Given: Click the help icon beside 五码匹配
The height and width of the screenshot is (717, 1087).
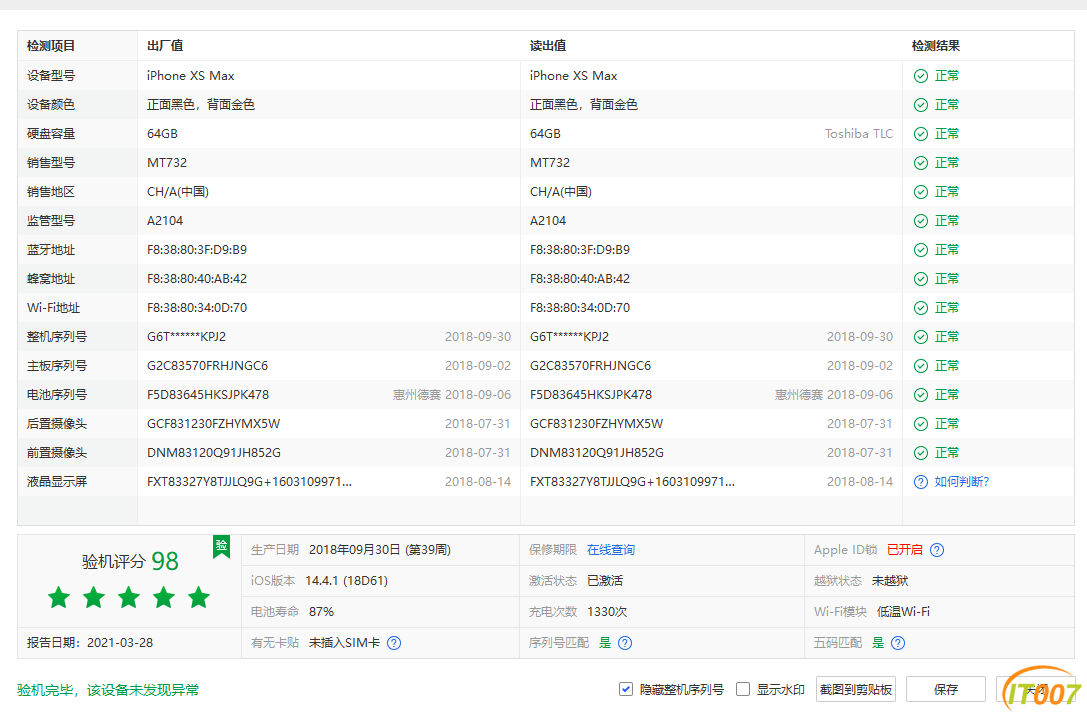Looking at the screenshot, I should click(898, 643).
